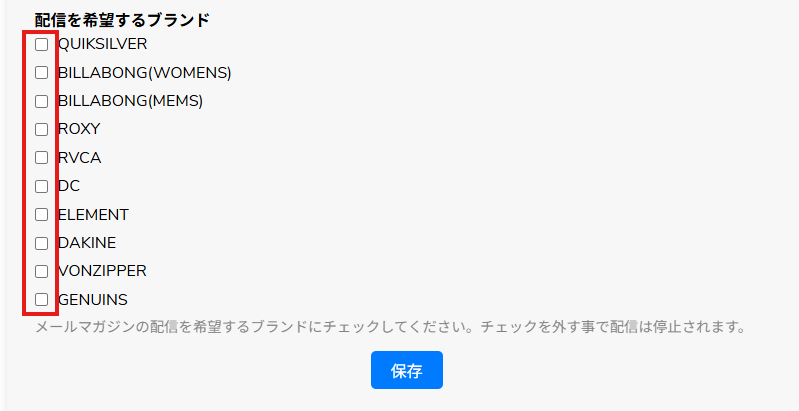Toggle the RVCA checkbox
Image resolution: width=799 pixels, height=411 pixels.
pos(41,157)
